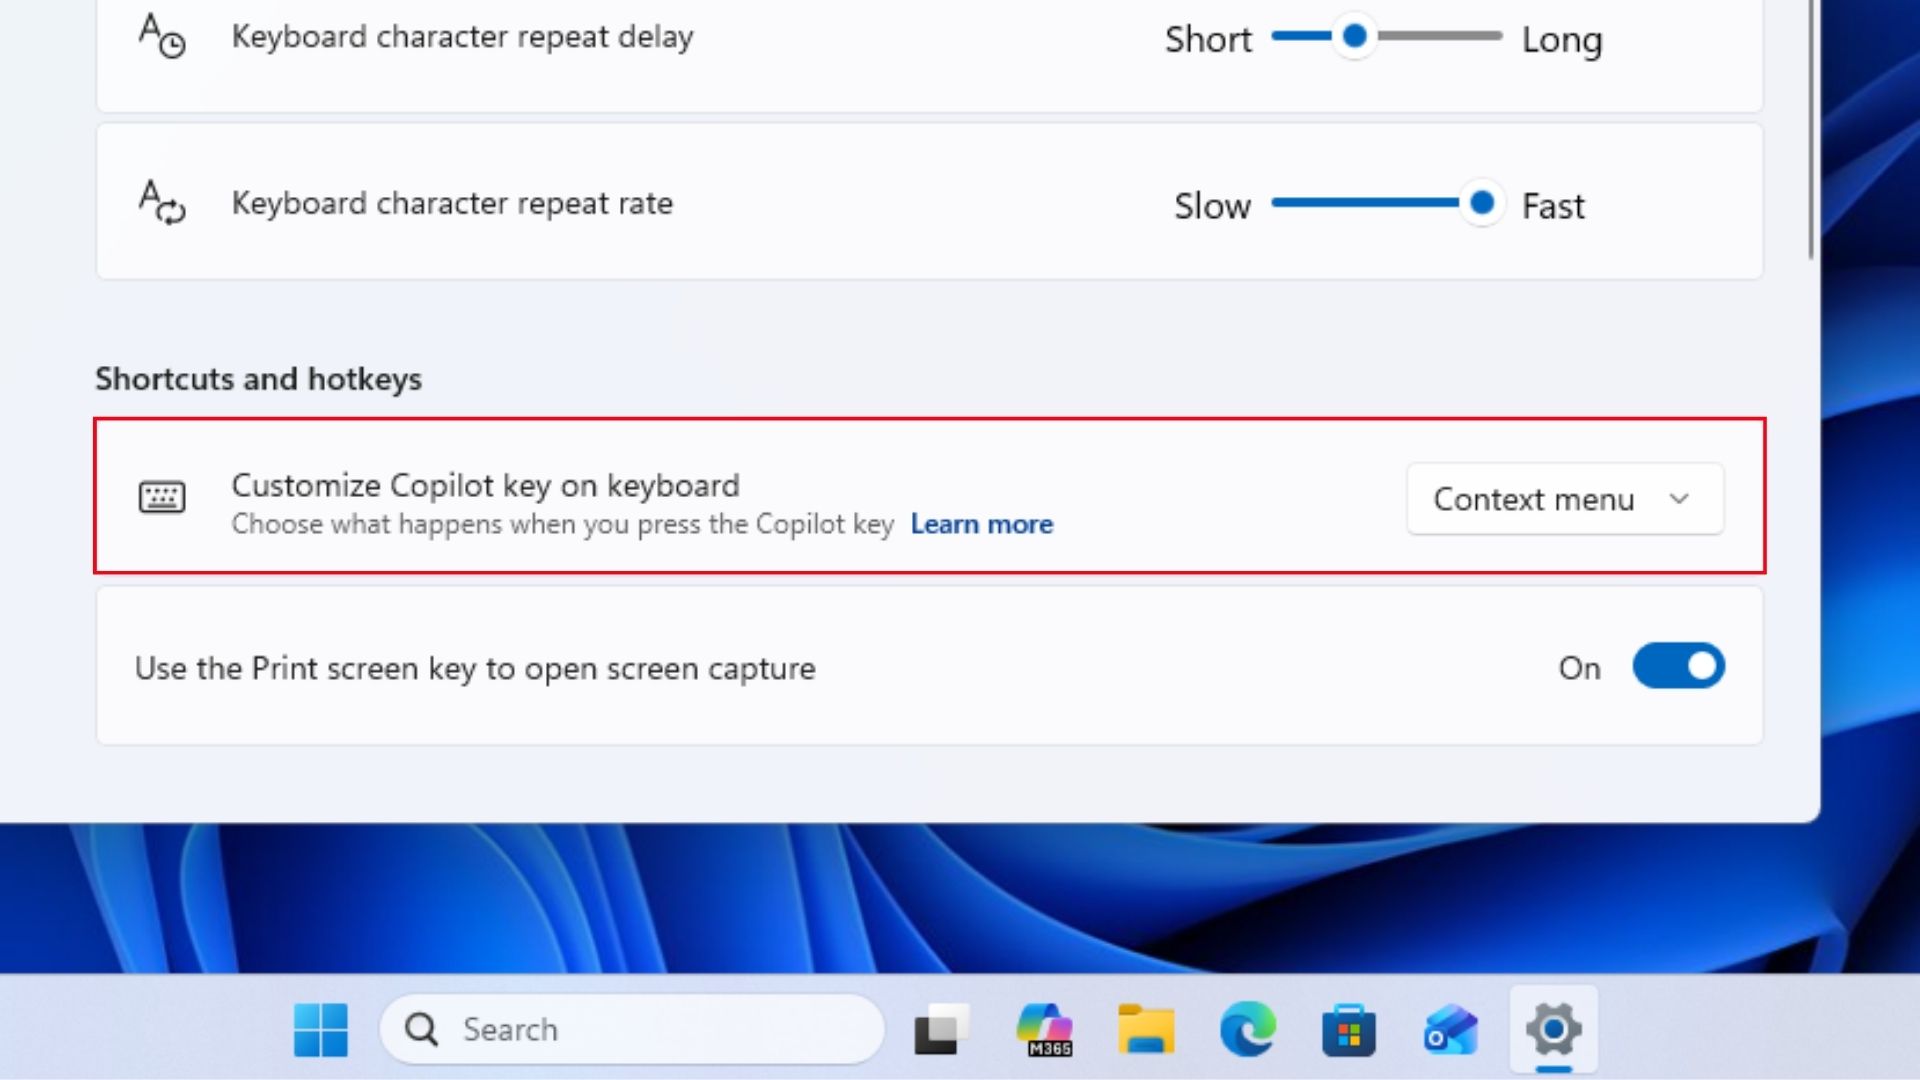Turn off the Print screen key toggle
Screen dimensions: 1920x1080
pyautogui.click(x=1679, y=667)
